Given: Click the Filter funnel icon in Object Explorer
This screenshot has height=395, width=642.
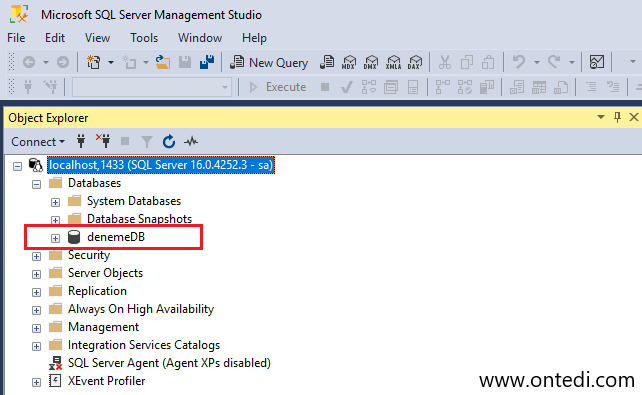Looking at the screenshot, I should pyautogui.click(x=147, y=142).
